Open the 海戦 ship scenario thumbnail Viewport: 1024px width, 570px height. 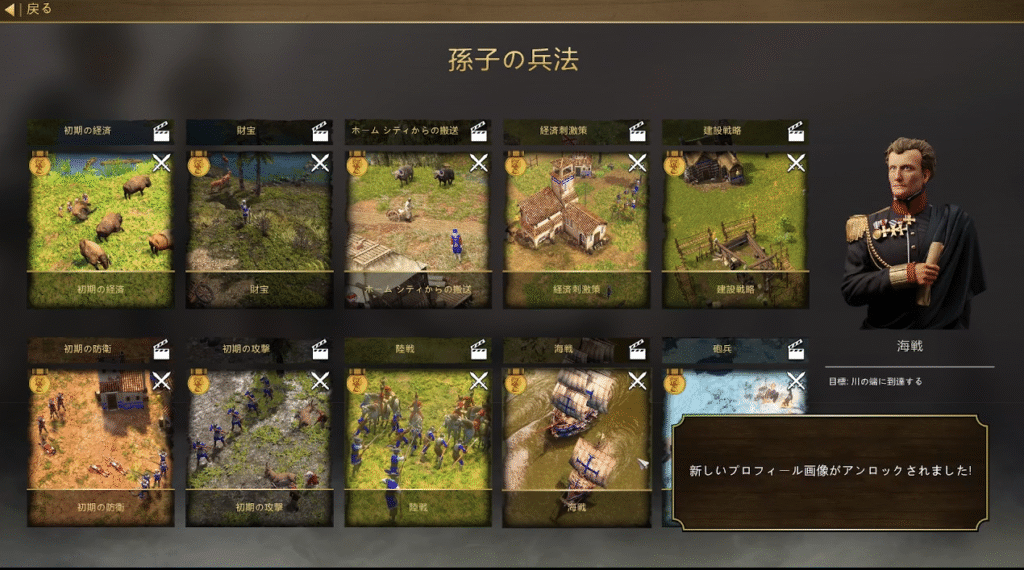click(x=577, y=430)
